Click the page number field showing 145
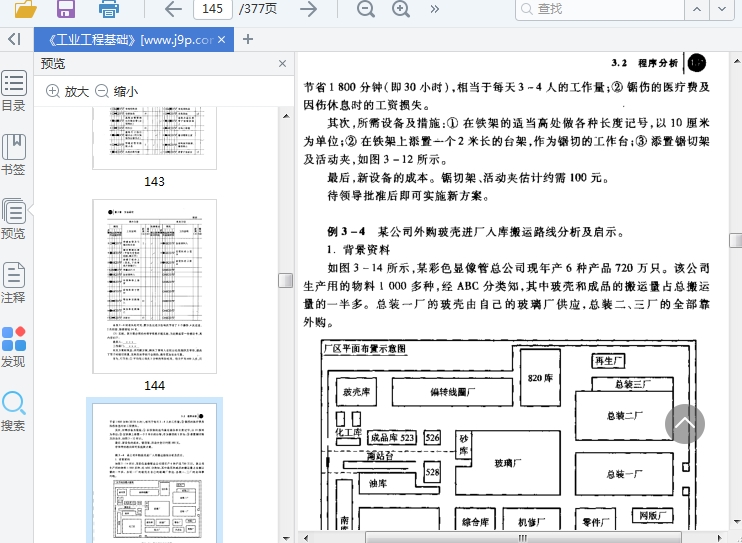The image size is (742, 543). pos(212,9)
